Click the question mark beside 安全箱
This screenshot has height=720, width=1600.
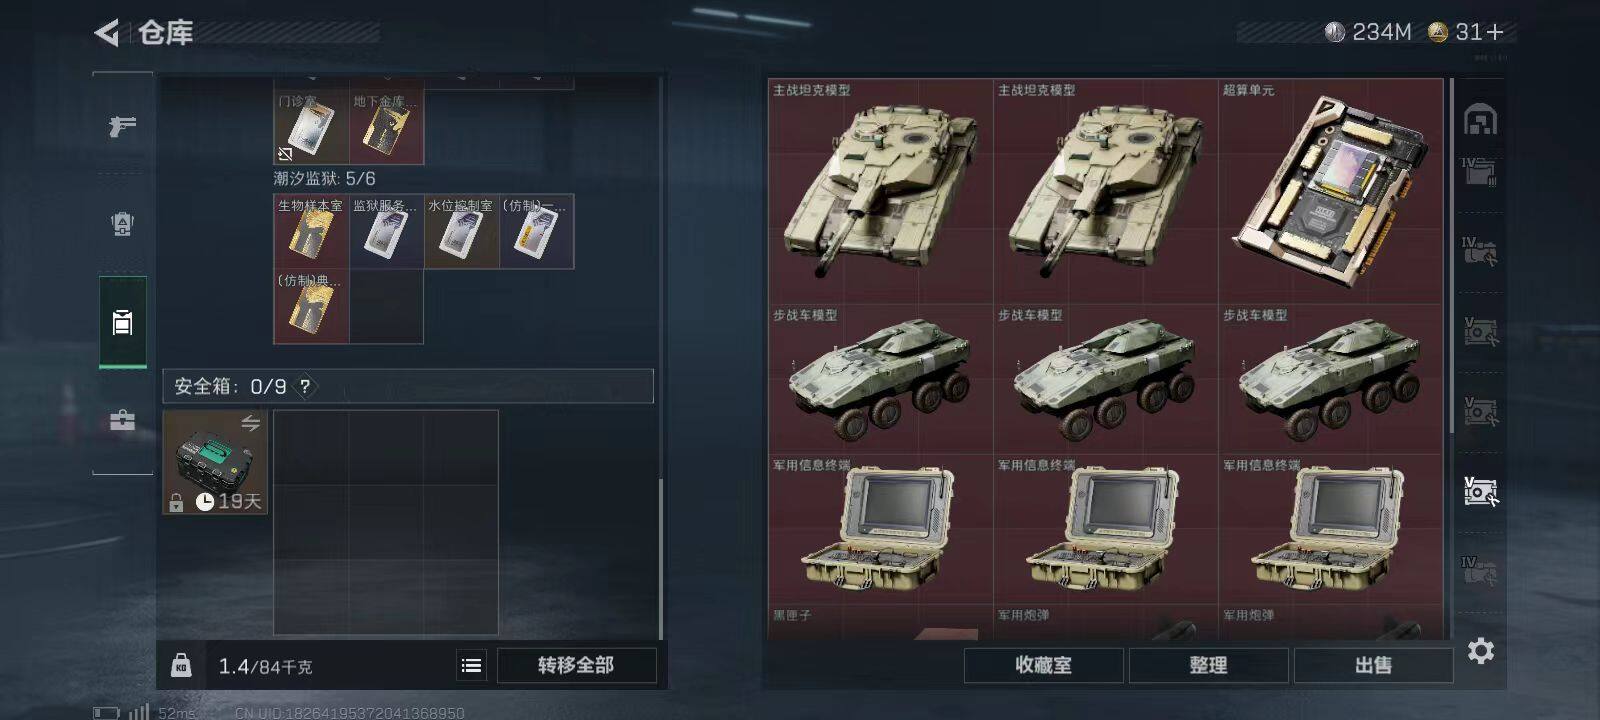pyautogui.click(x=305, y=386)
